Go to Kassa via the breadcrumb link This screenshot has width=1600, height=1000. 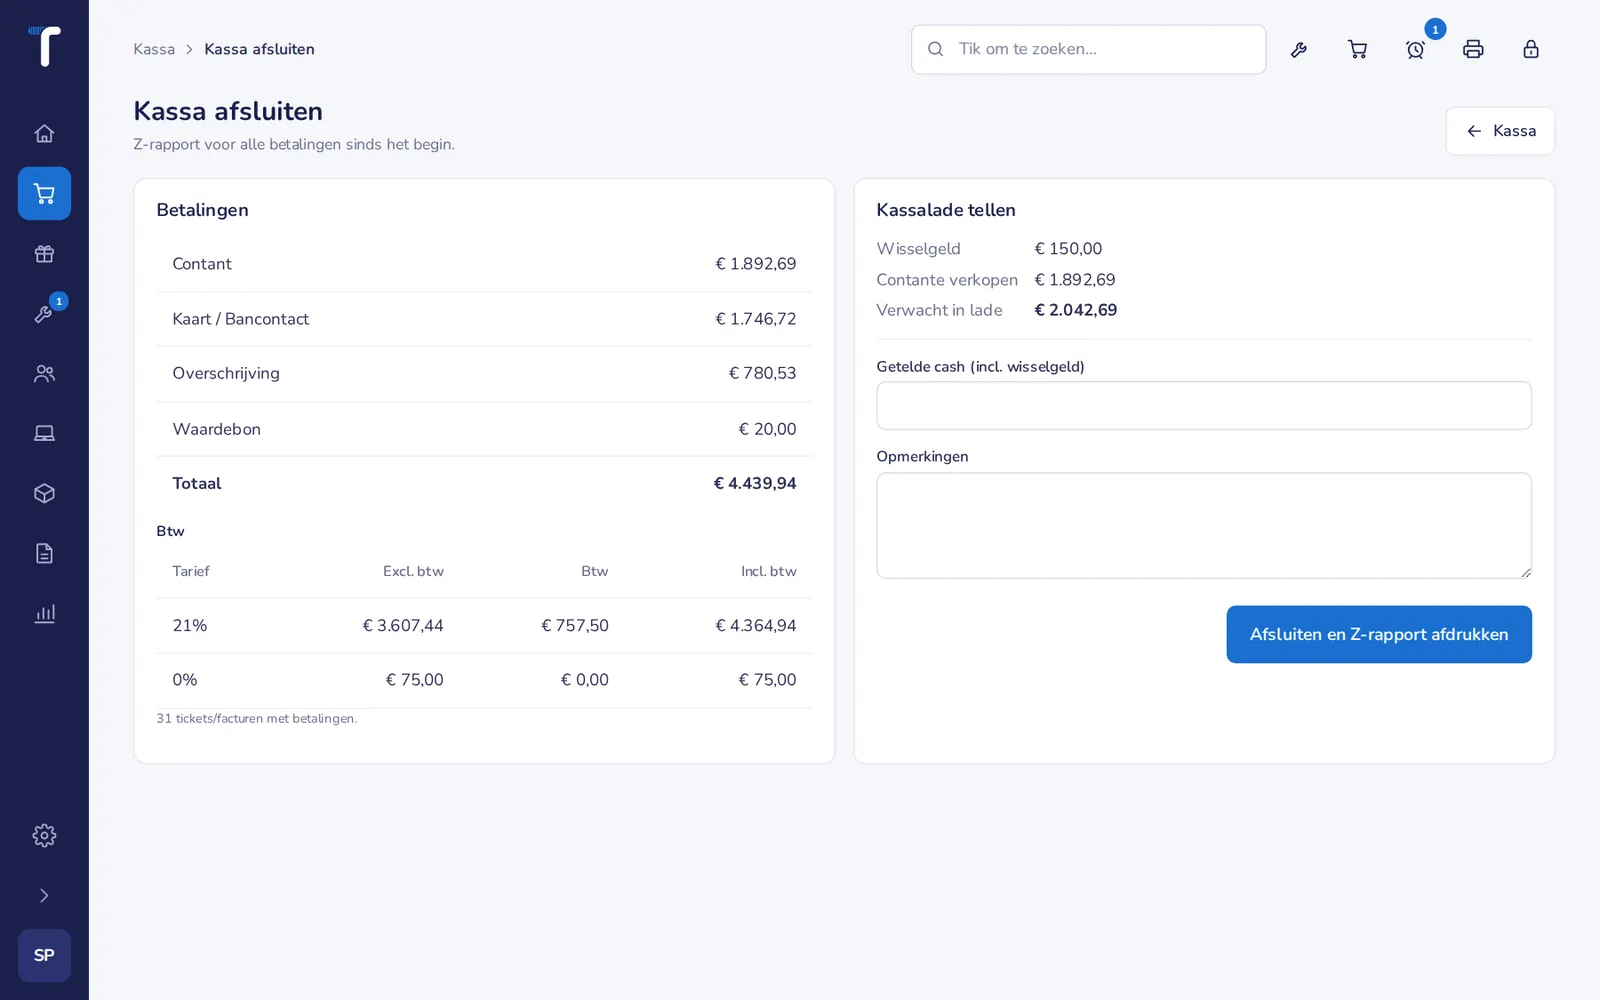pyautogui.click(x=154, y=49)
